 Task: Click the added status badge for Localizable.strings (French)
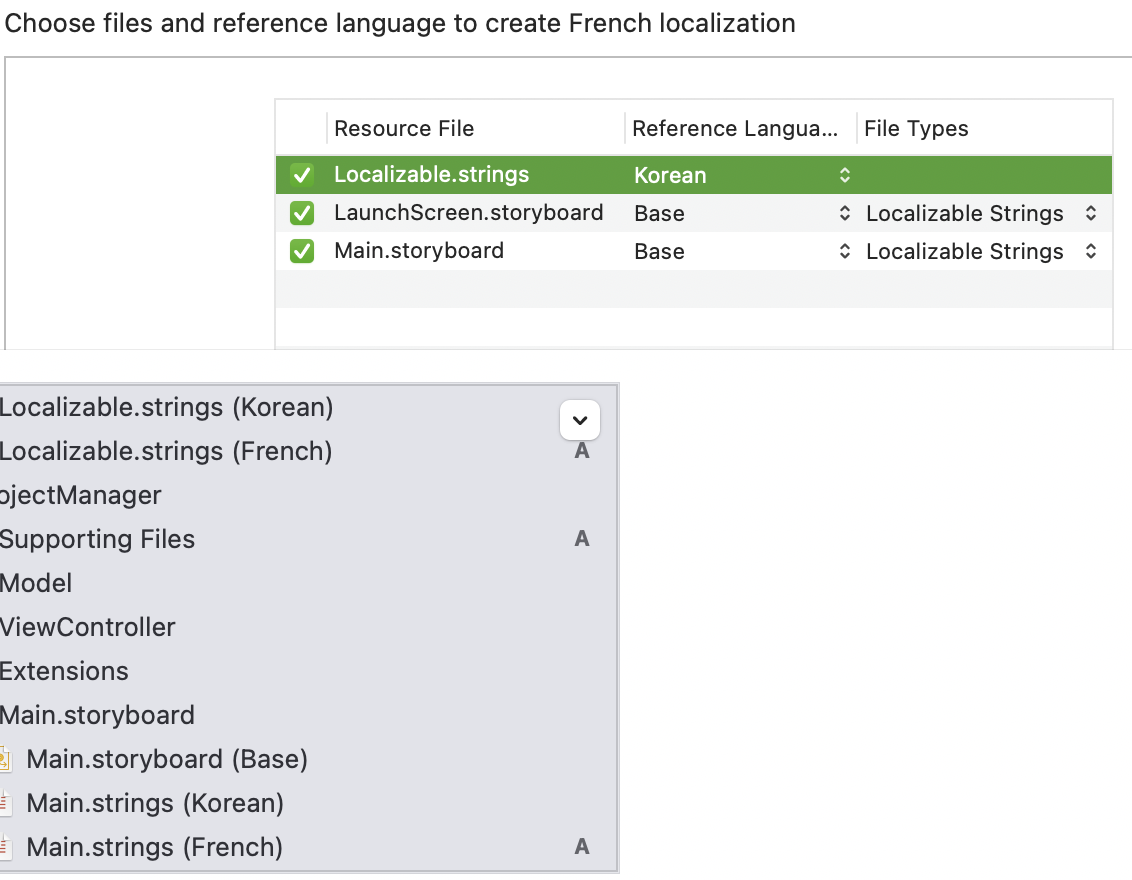coord(581,451)
